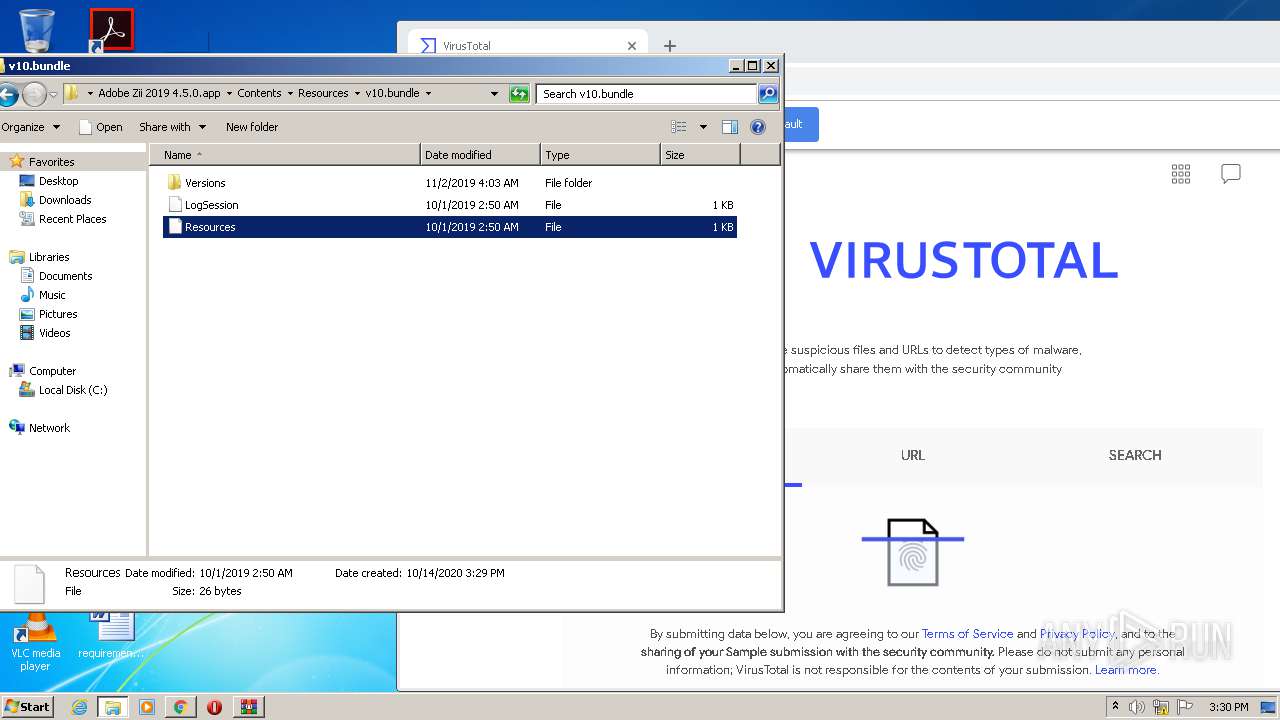Open Desktop in Favorites

58,181
